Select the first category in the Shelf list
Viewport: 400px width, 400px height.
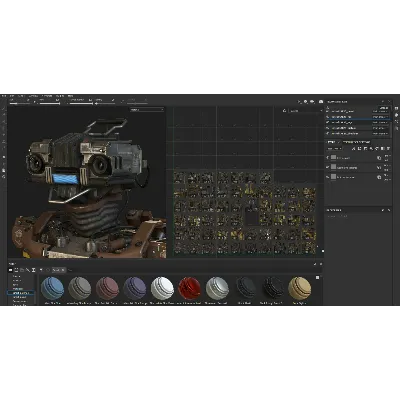[17, 276]
